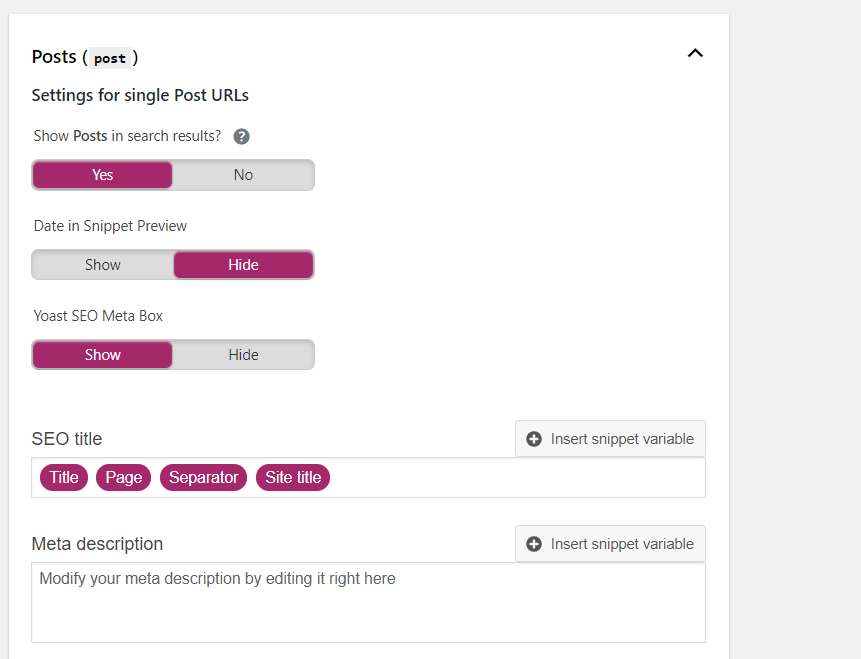Click the help question mark icon

[x=242, y=136]
